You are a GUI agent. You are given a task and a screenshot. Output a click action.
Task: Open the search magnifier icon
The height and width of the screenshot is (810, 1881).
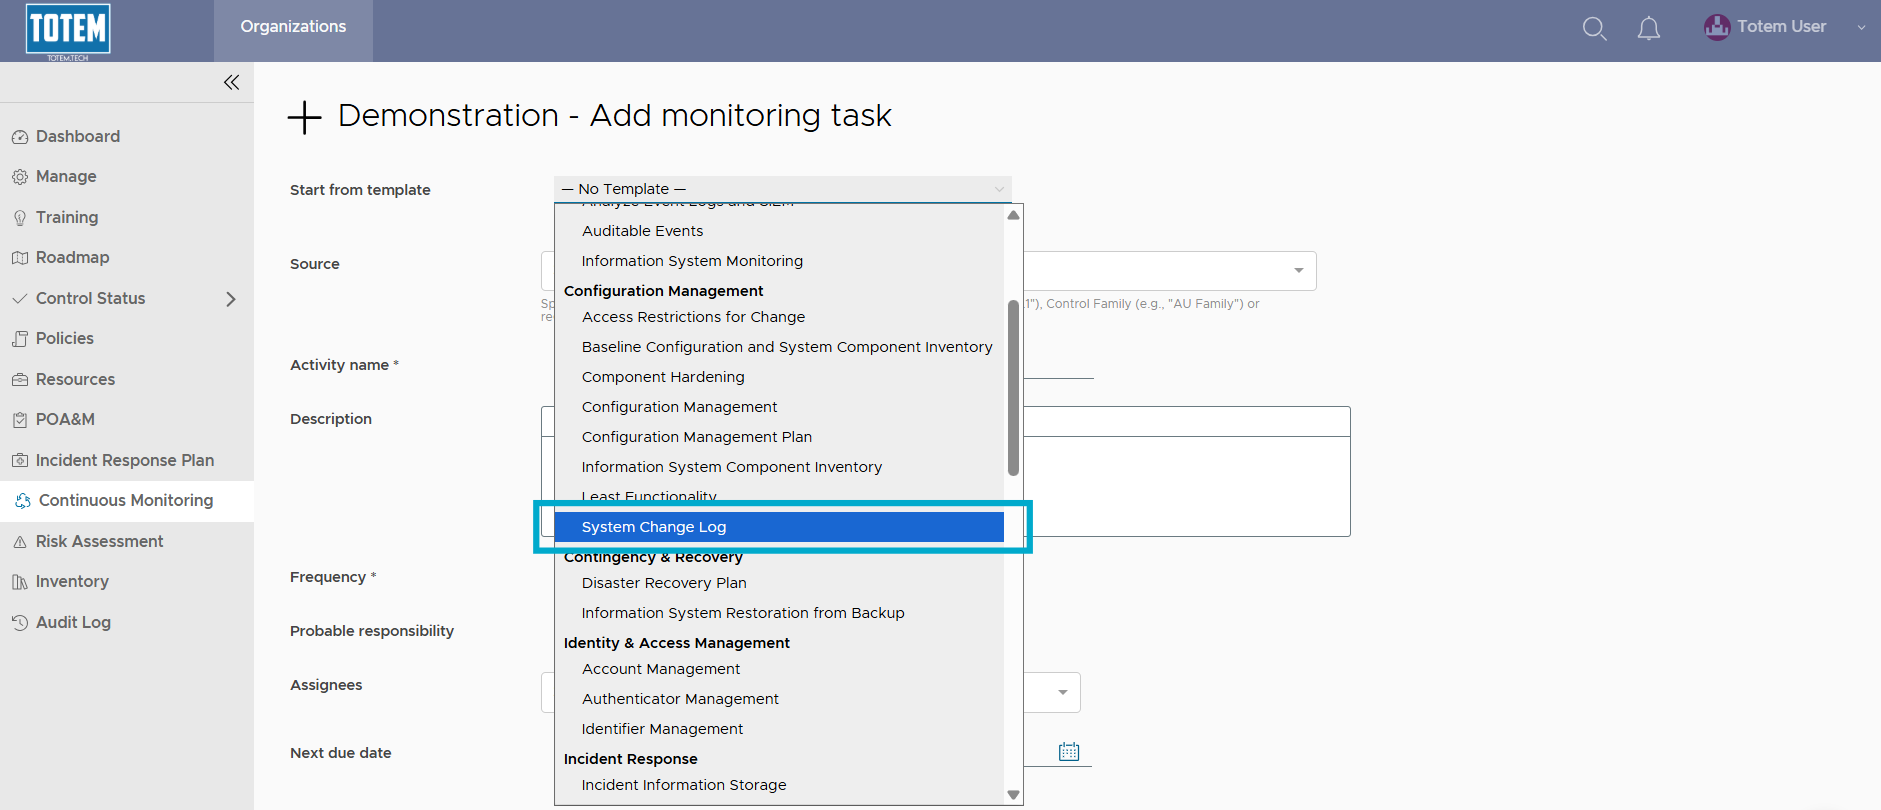click(1594, 29)
